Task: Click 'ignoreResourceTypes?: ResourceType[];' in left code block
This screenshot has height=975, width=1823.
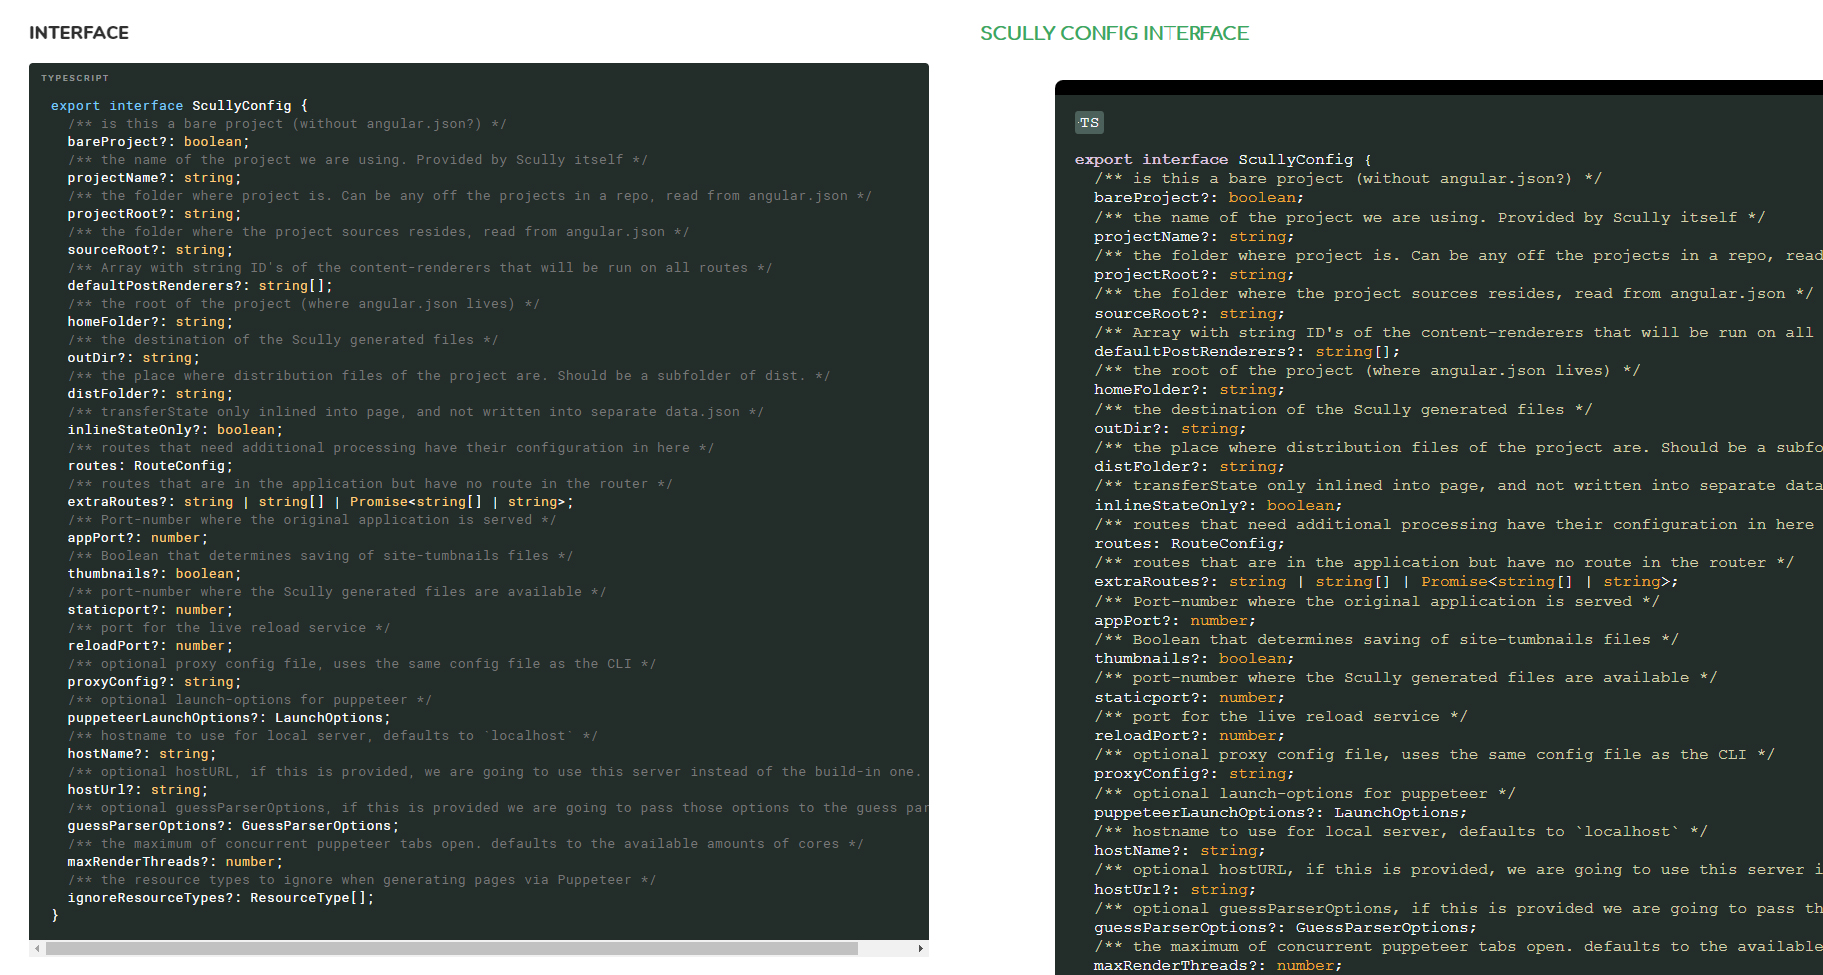Action: point(221,898)
